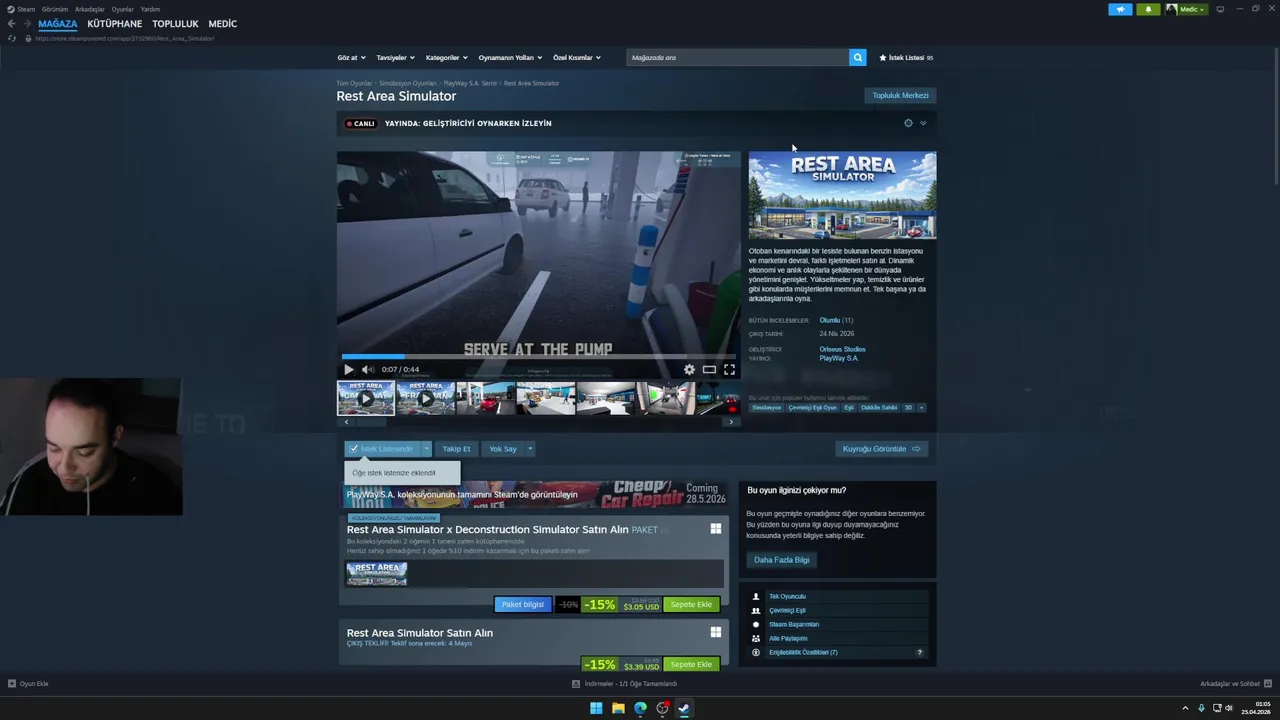This screenshot has height=720, width=1280.
Task: Click the Erişilebilirlik accessibility icon
Action: 756,652
